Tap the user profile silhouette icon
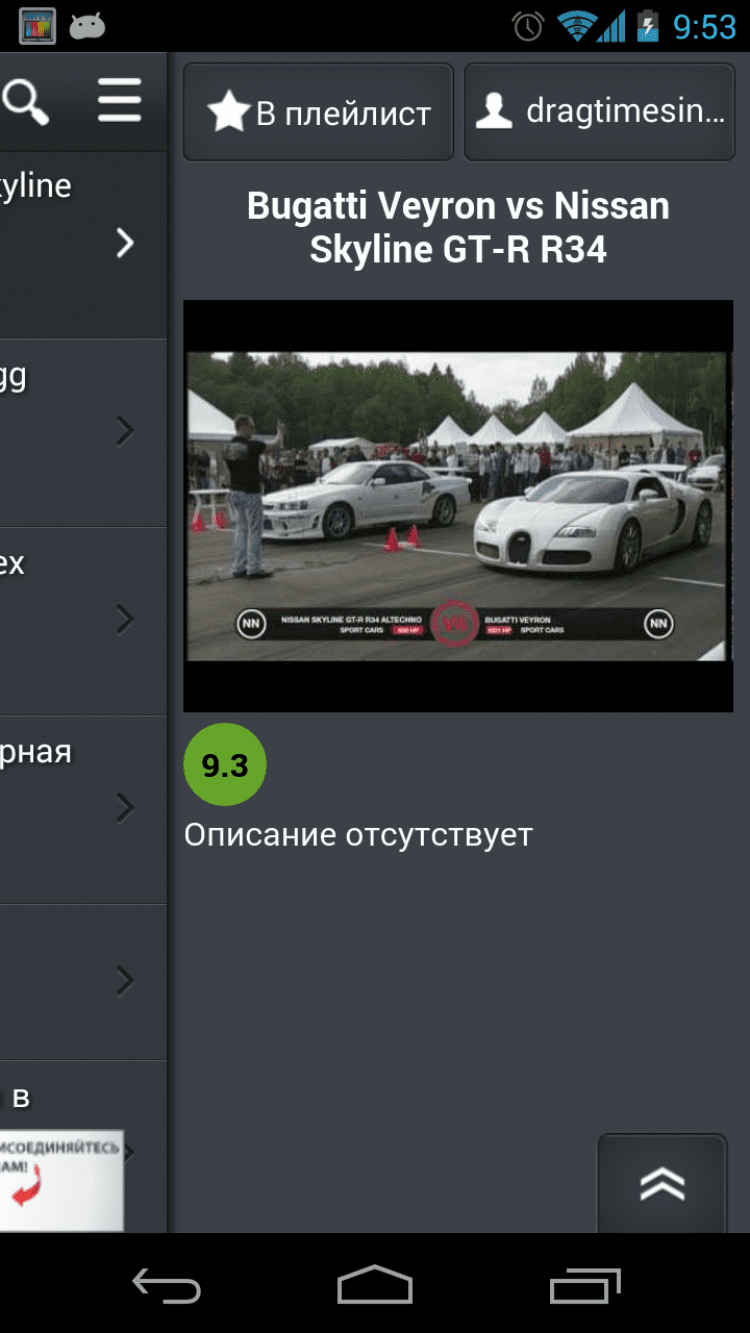This screenshot has height=1333, width=750. [x=494, y=112]
